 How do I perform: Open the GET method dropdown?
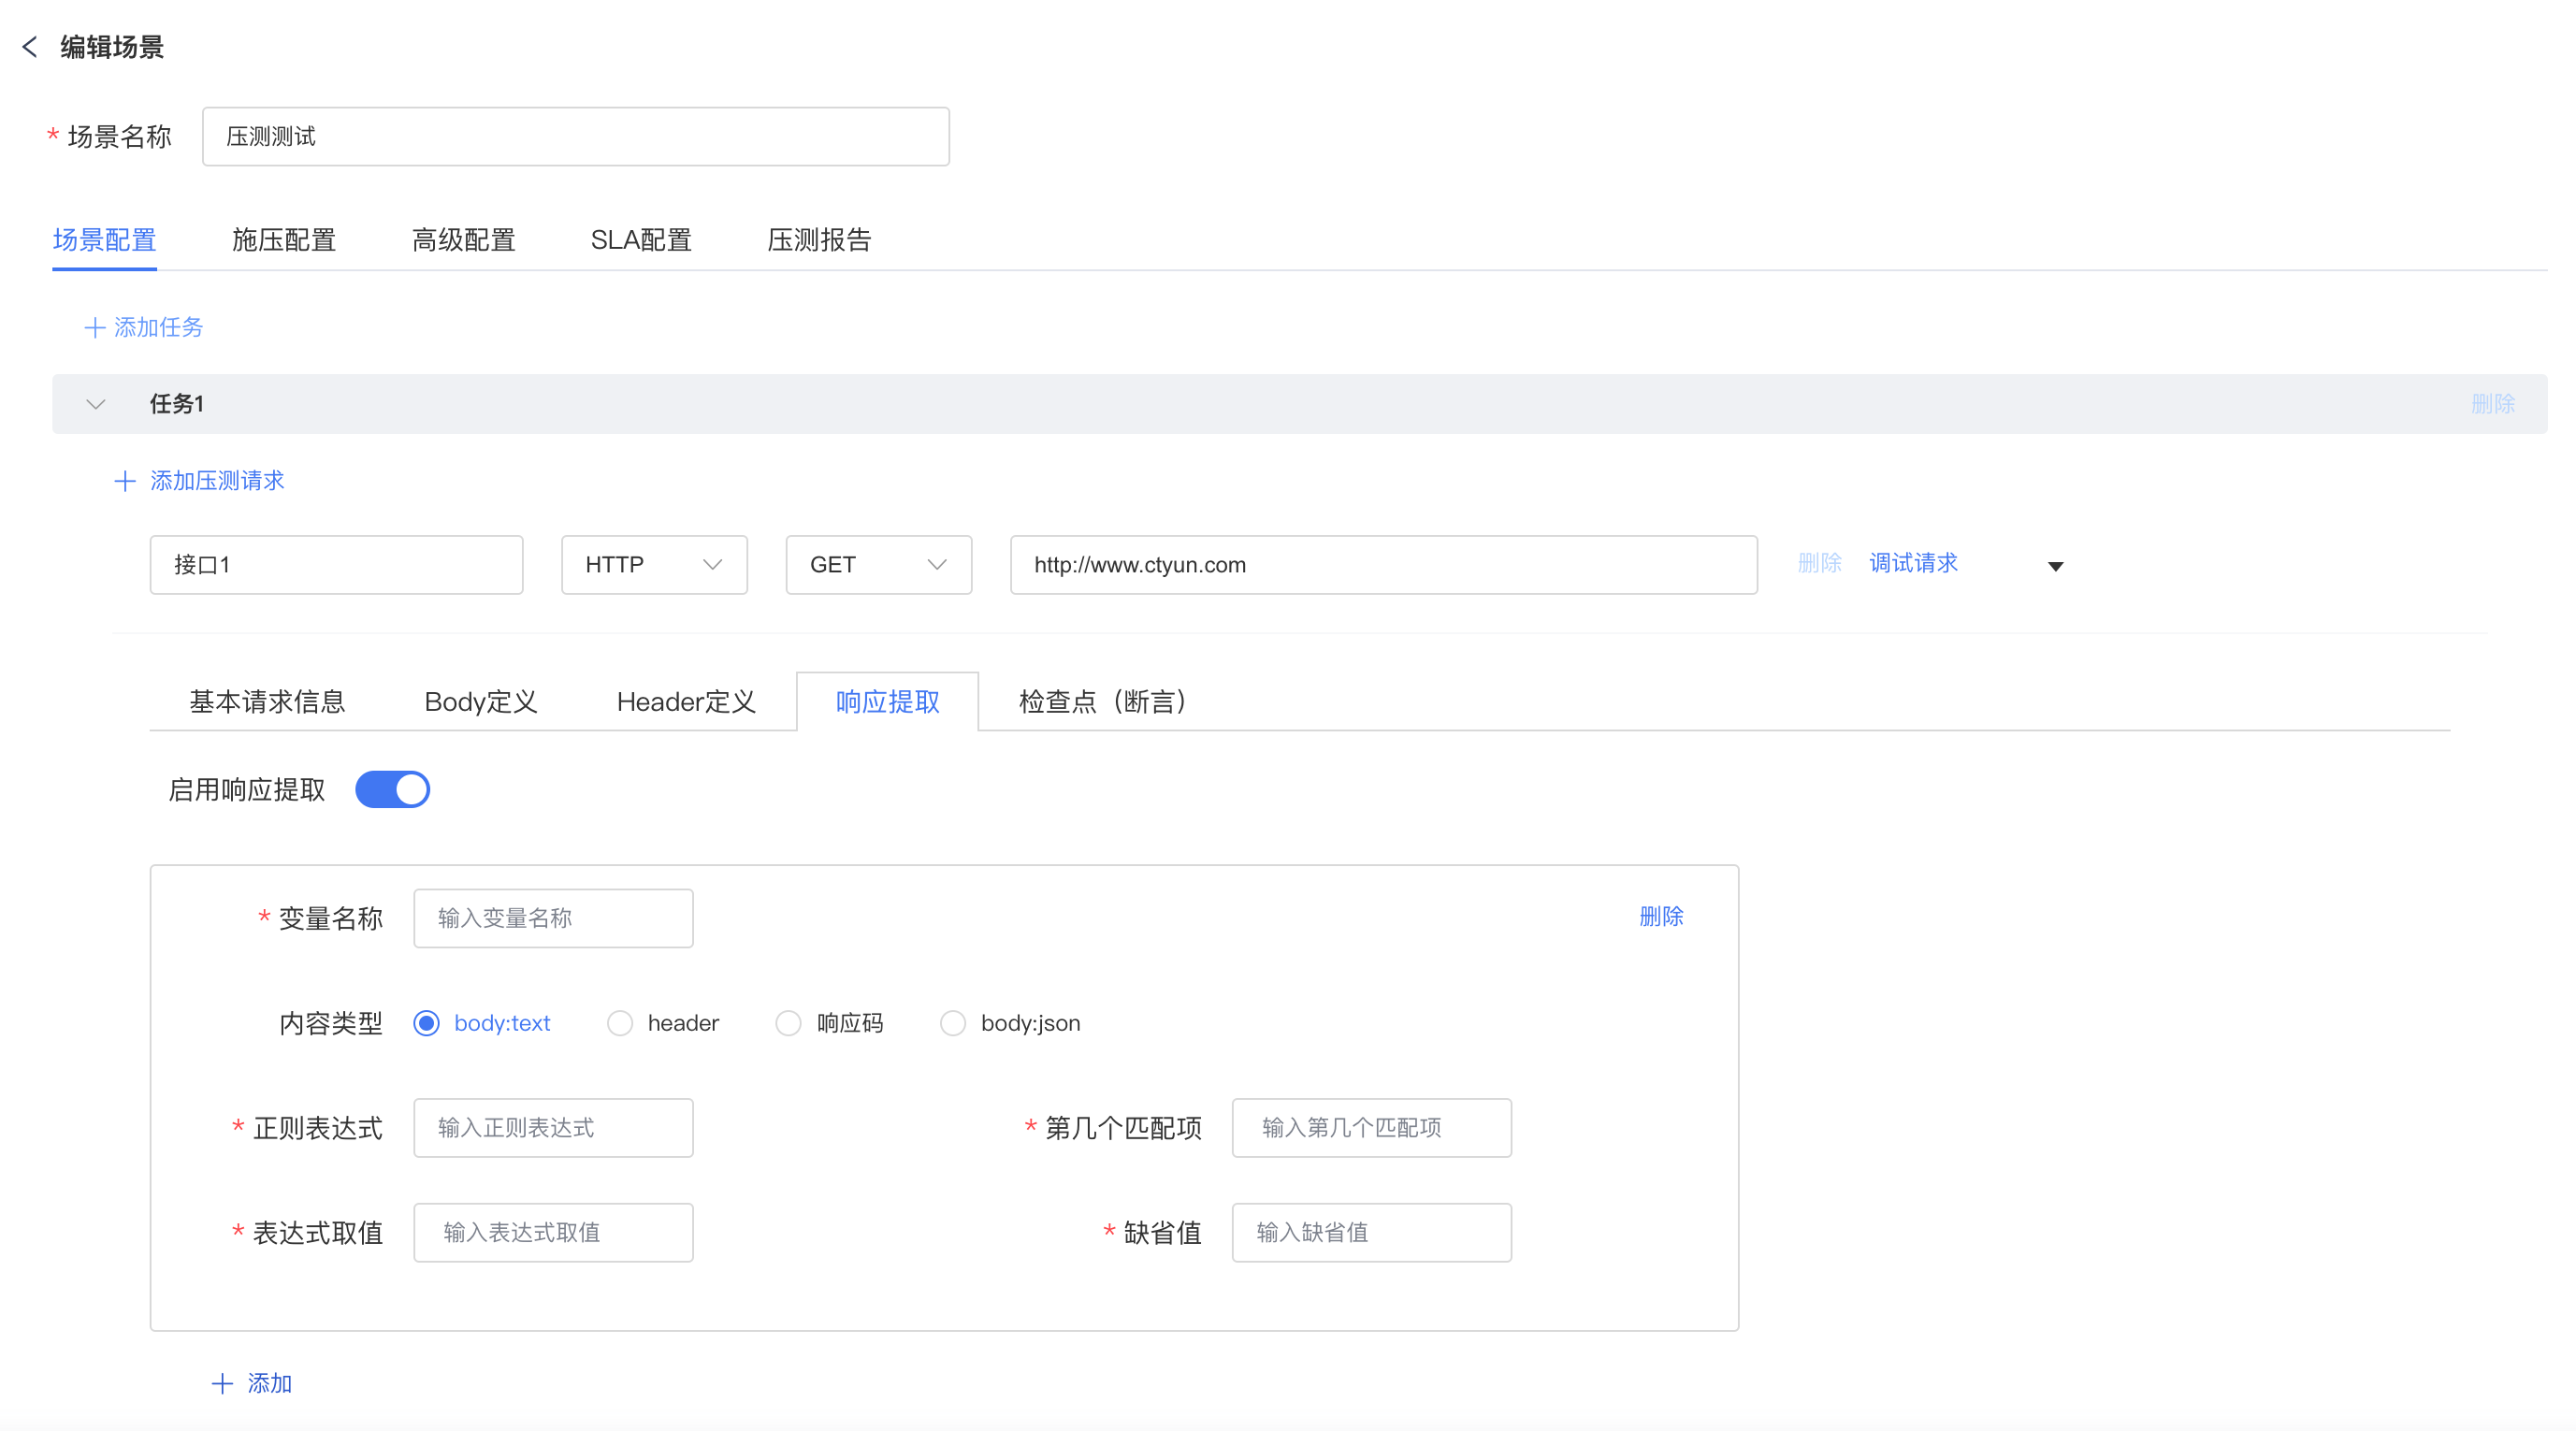(878, 565)
